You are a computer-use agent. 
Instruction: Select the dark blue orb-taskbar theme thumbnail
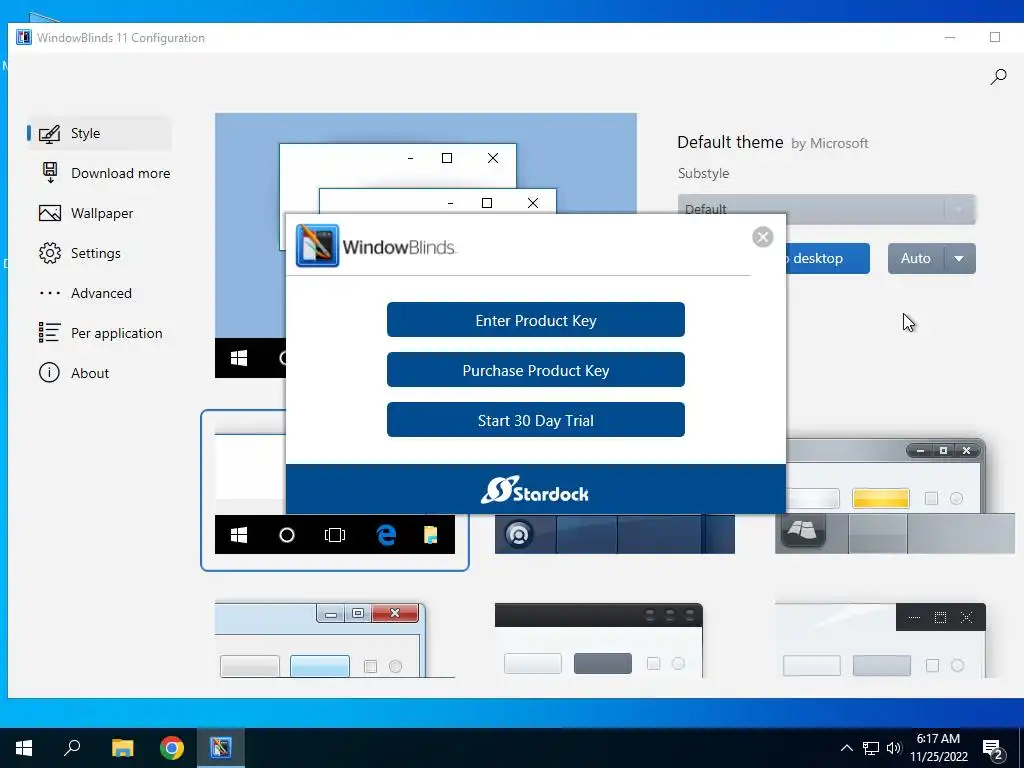click(x=615, y=534)
